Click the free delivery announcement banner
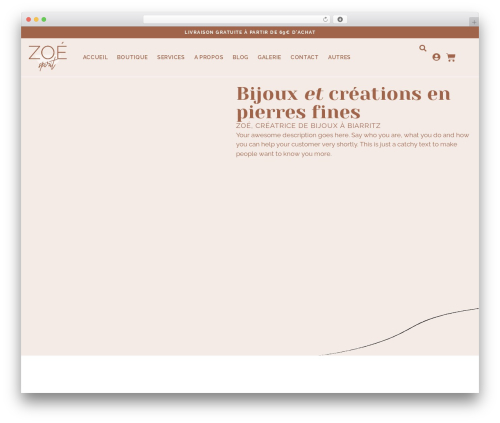The width and height of the screenshot is (500, 423). (250, 32)
